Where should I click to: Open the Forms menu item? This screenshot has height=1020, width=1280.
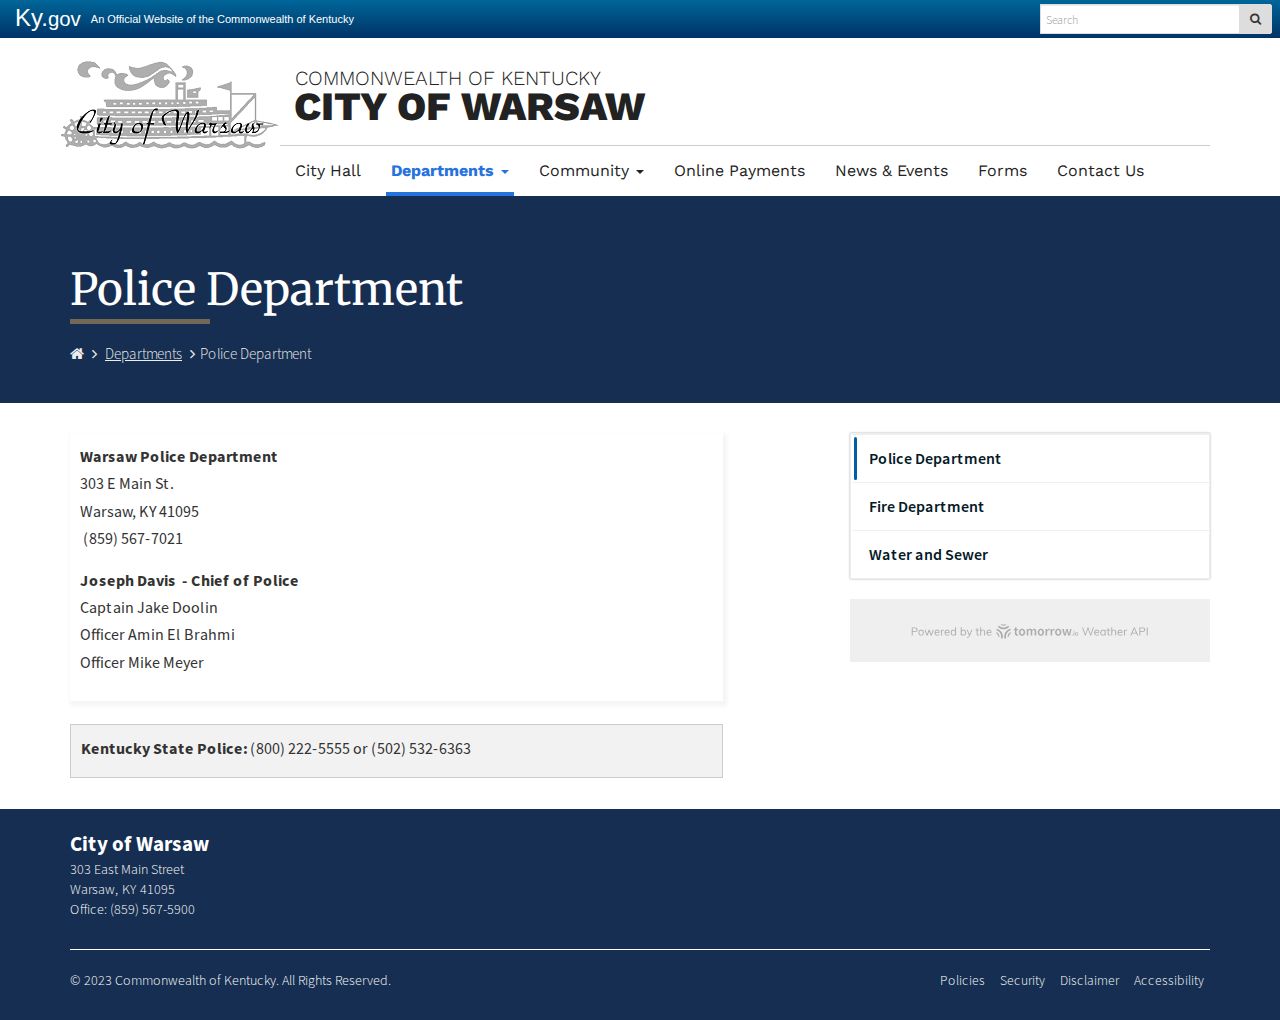(x=1002, y=171)
